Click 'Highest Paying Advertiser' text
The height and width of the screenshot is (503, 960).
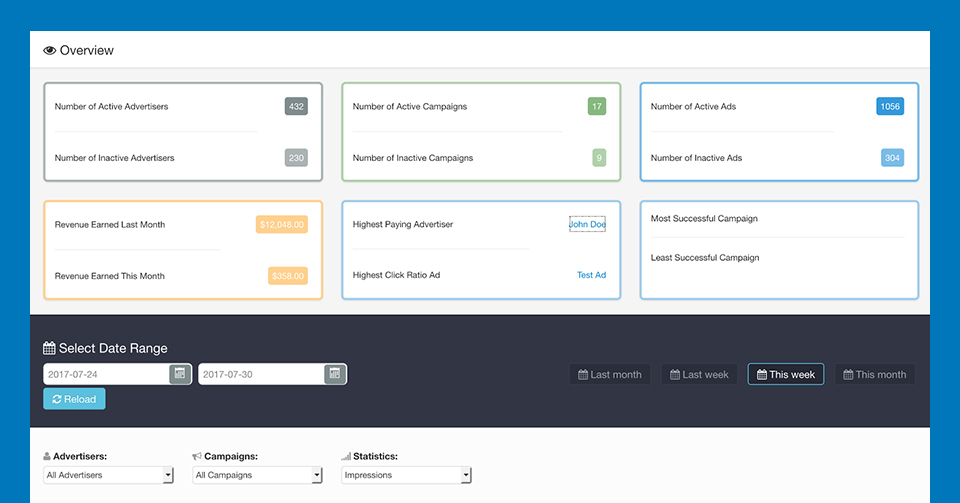403,225
